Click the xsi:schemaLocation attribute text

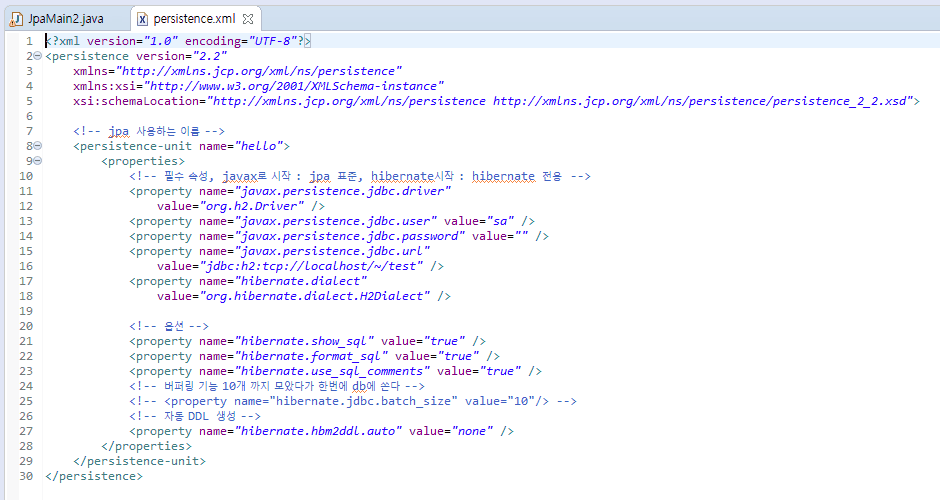[x=140, y=101]
